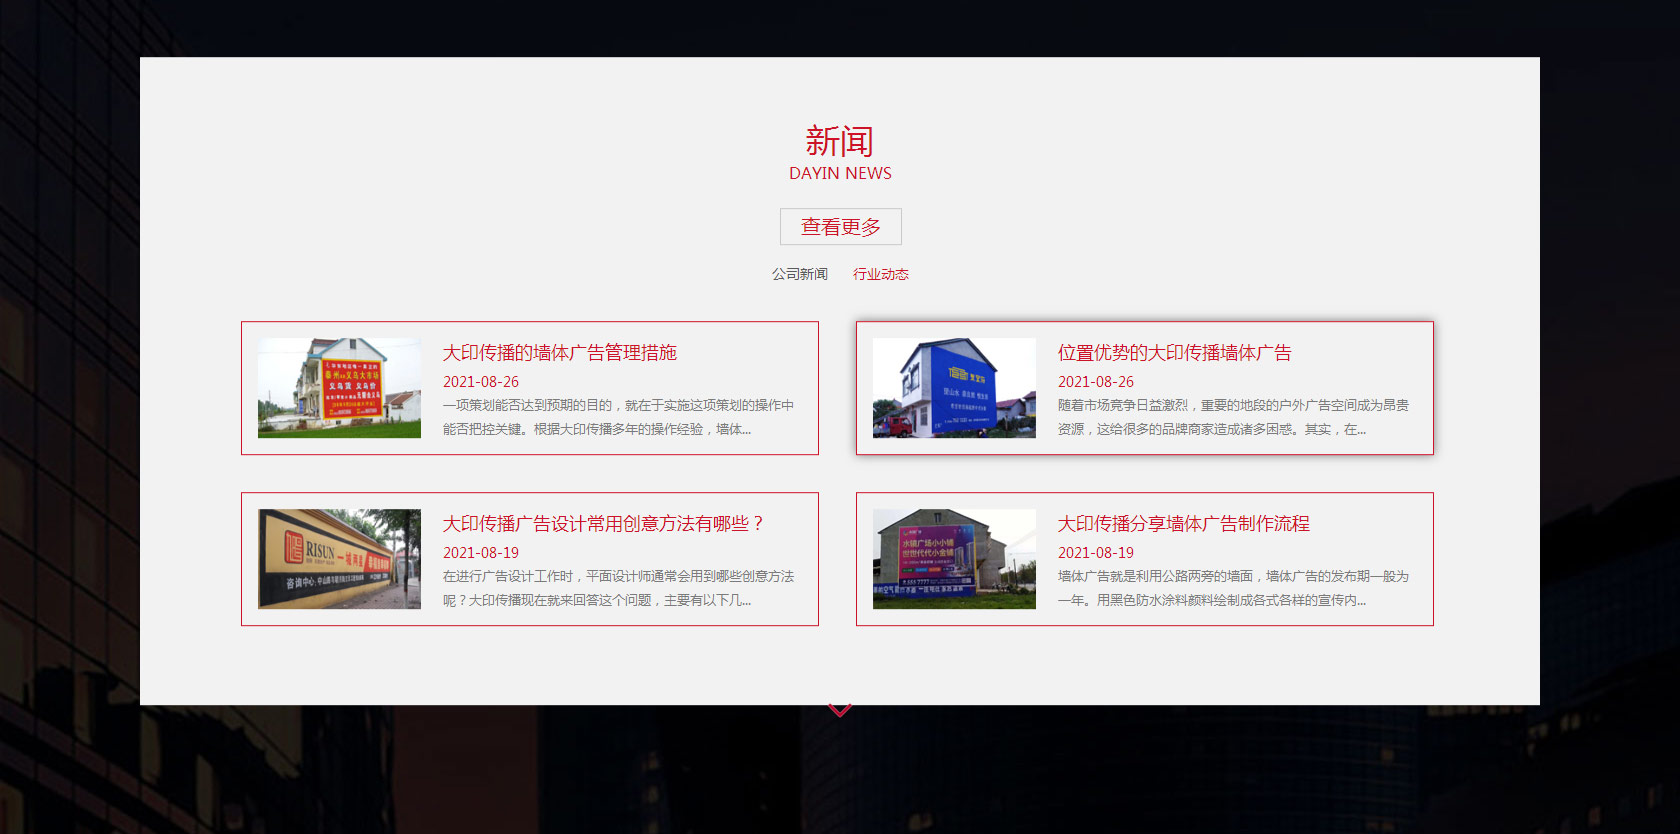The width and height of the screenshot is (1680, 834).
Task: Switch to the 公司新闻 tab
Action: tap(800, 274)
